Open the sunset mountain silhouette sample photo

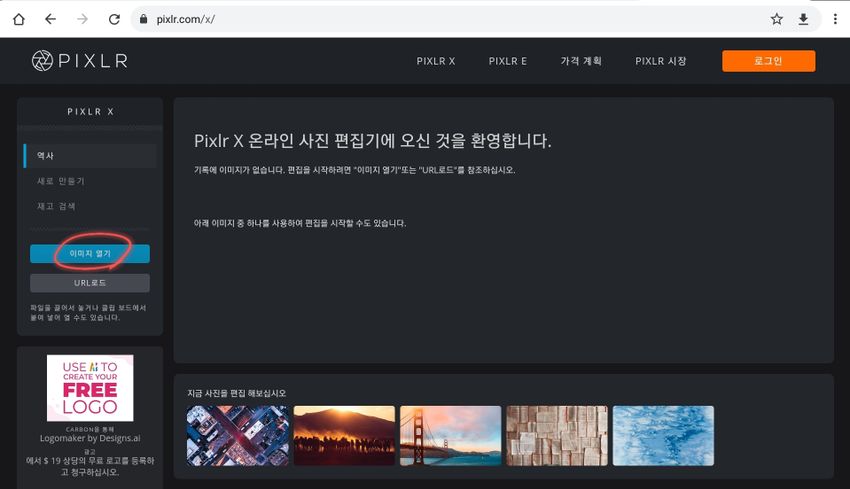344,436
